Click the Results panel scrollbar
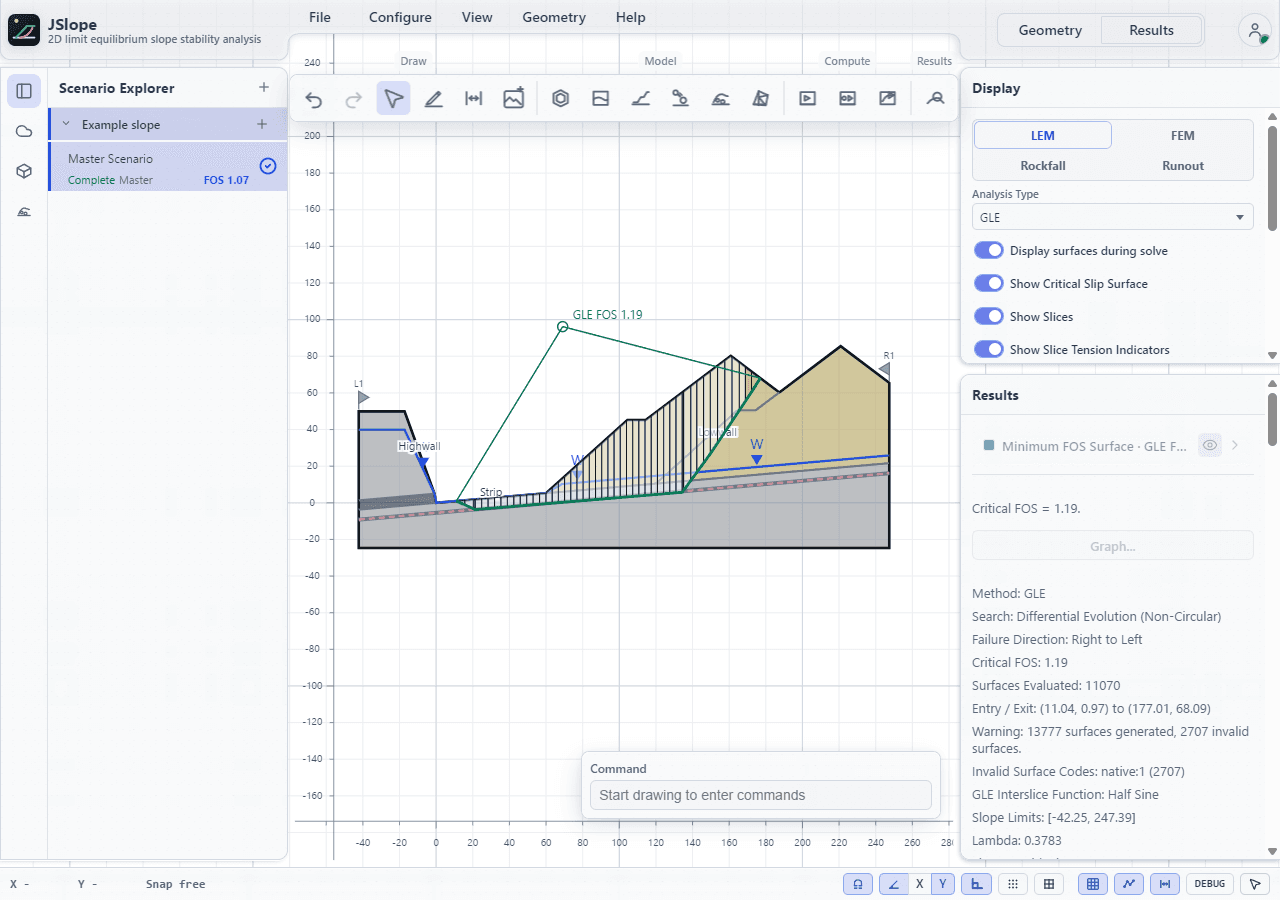Image resolution: width=1280 pixels, height=900 pixels. pos(1273,419)
